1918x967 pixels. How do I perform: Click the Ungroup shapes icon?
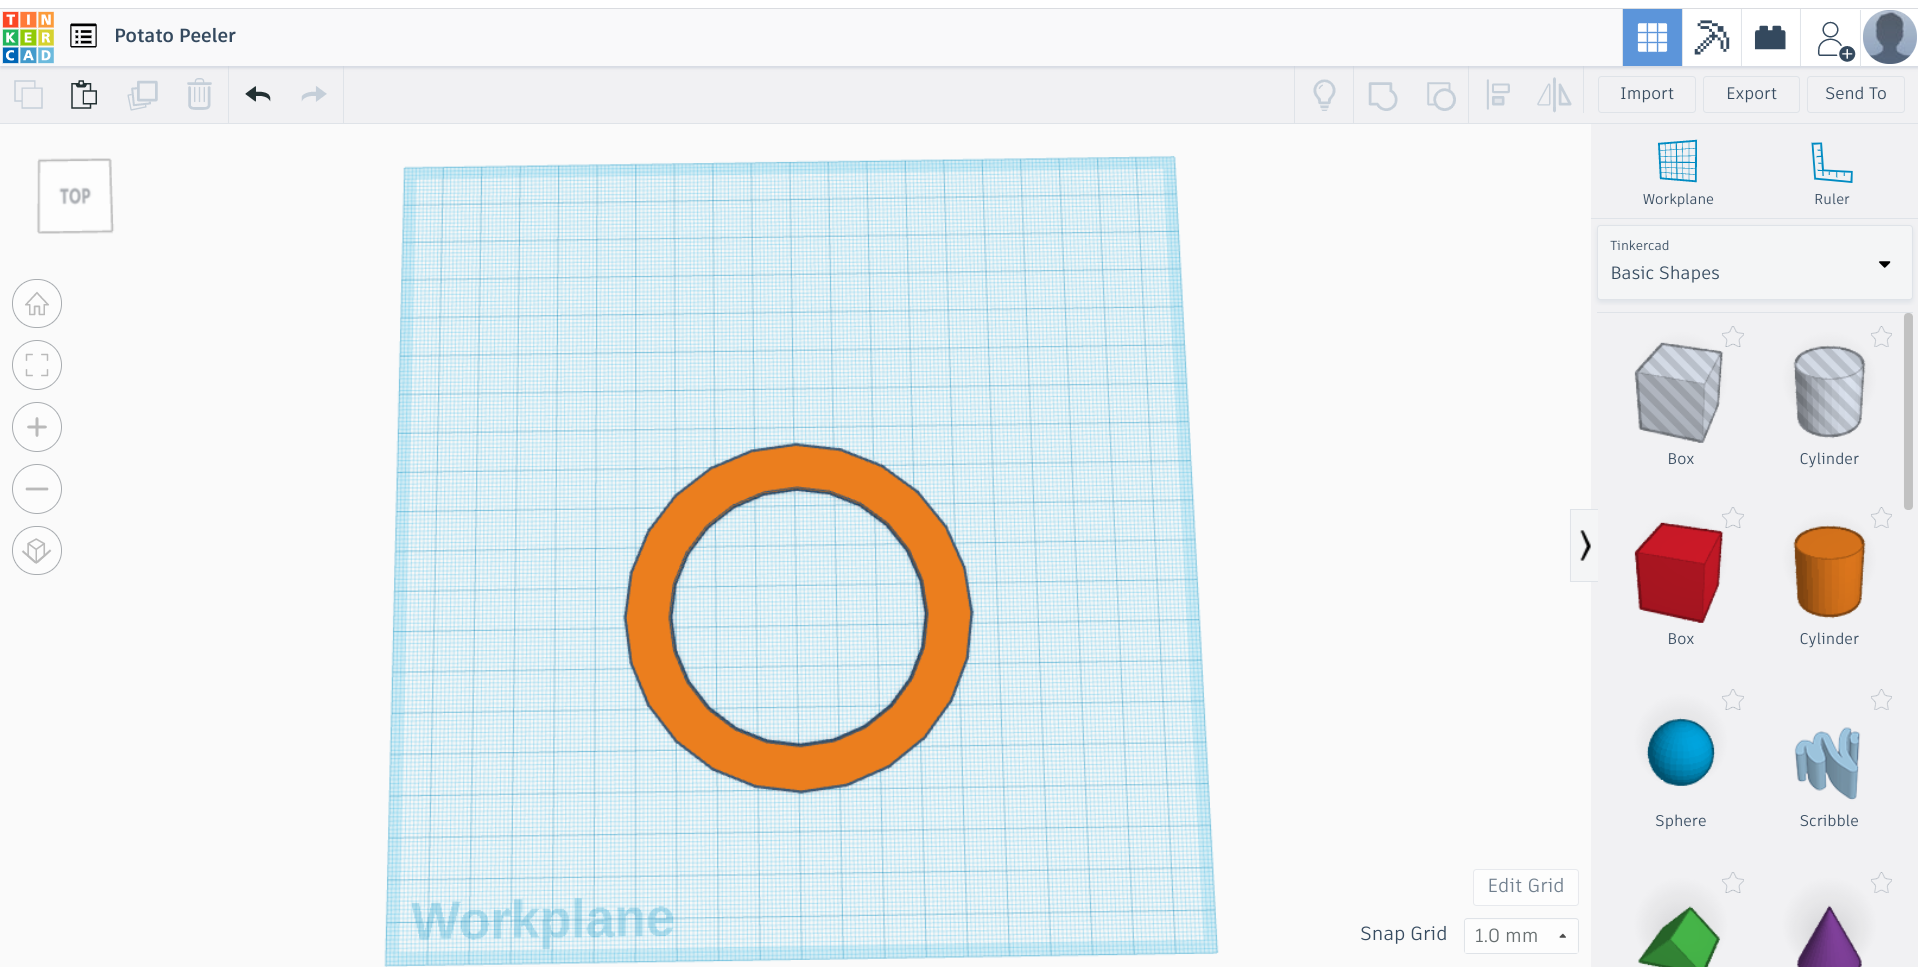[1440, 96]
